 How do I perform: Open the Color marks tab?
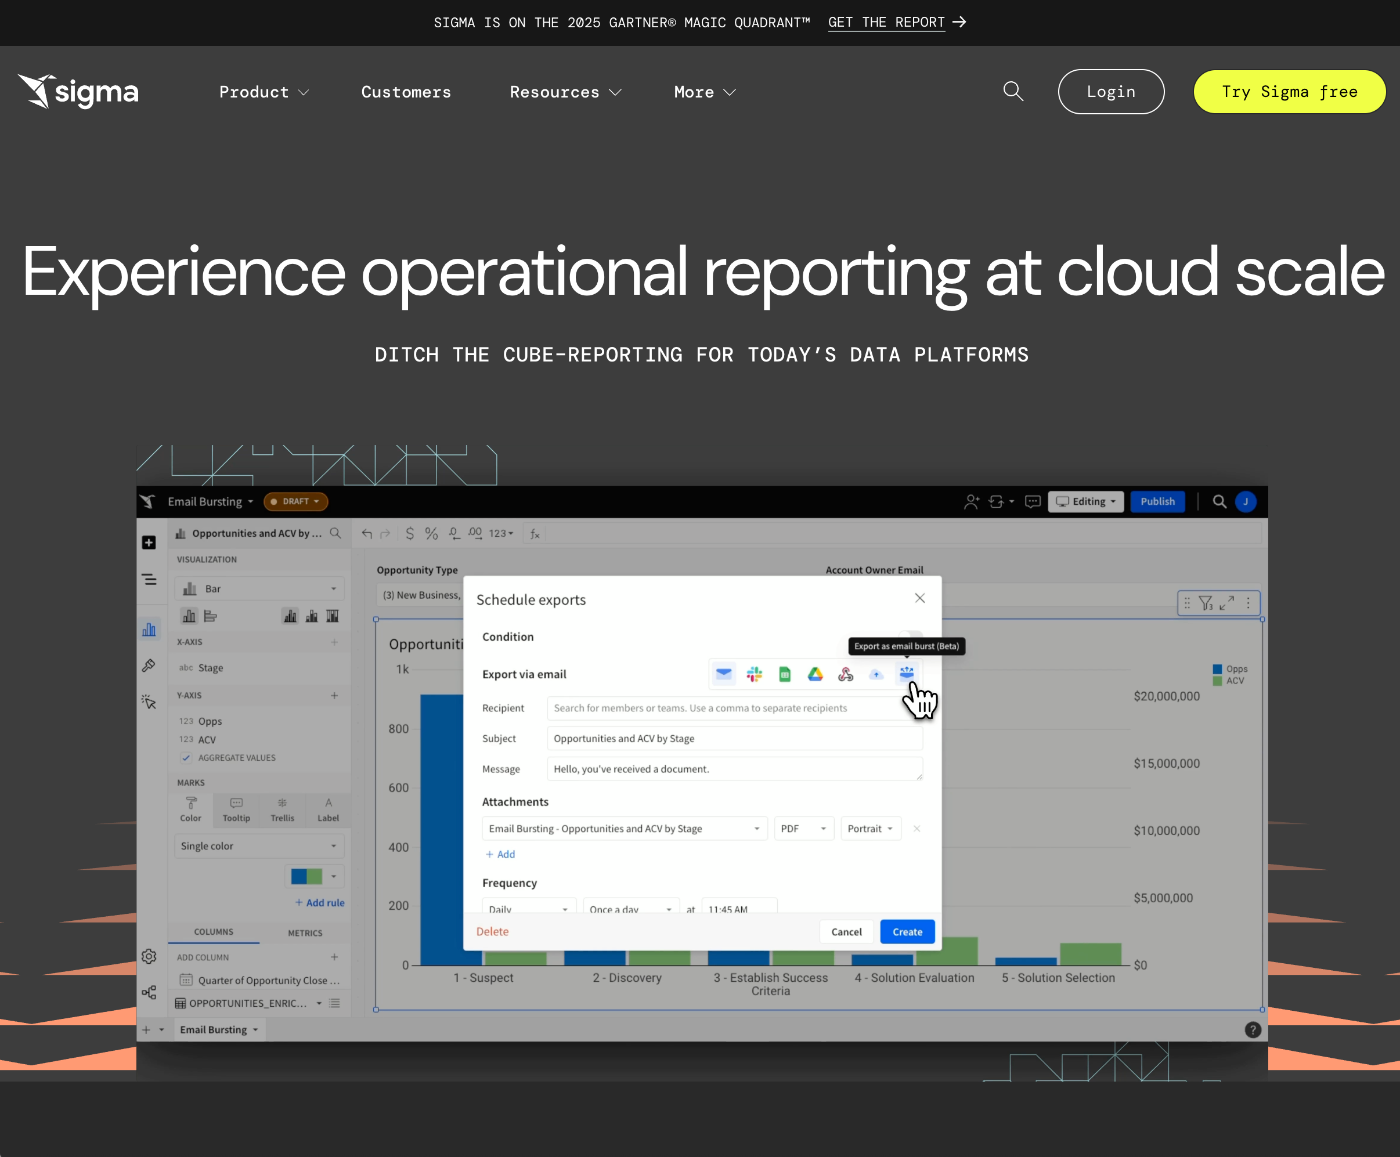[x=191, y=810]
